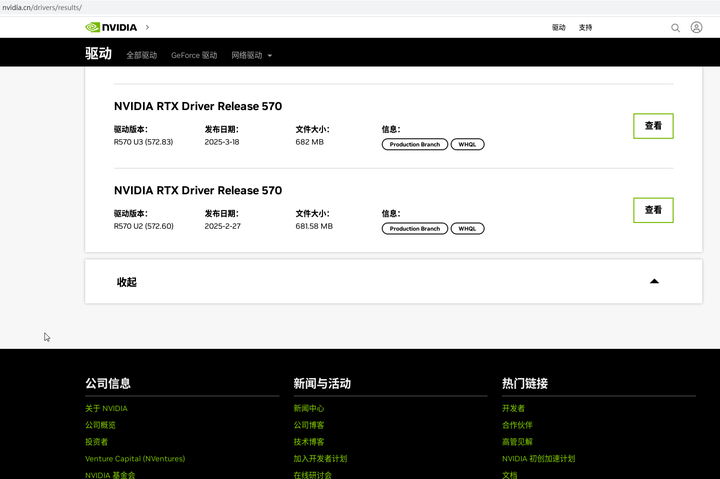Click the browser address bar URL
Screen dimensions: 720x479
pyautogui.click(x=42, y=7)
